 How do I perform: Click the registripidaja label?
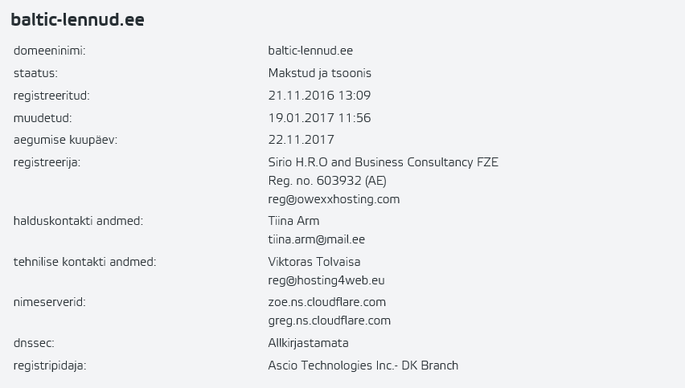(50, 365)
